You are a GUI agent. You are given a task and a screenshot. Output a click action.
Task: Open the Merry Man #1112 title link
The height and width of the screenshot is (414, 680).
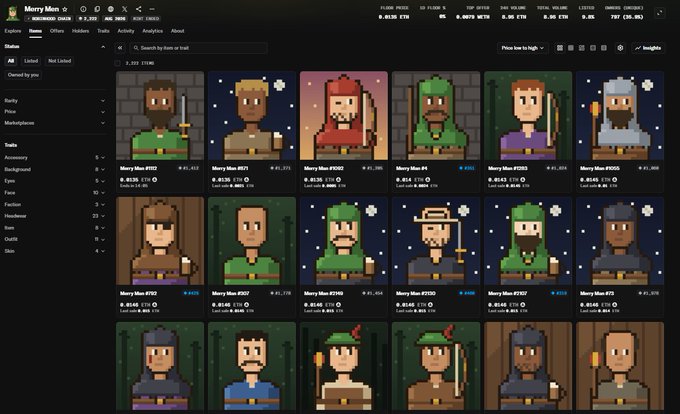pos(138,168)
